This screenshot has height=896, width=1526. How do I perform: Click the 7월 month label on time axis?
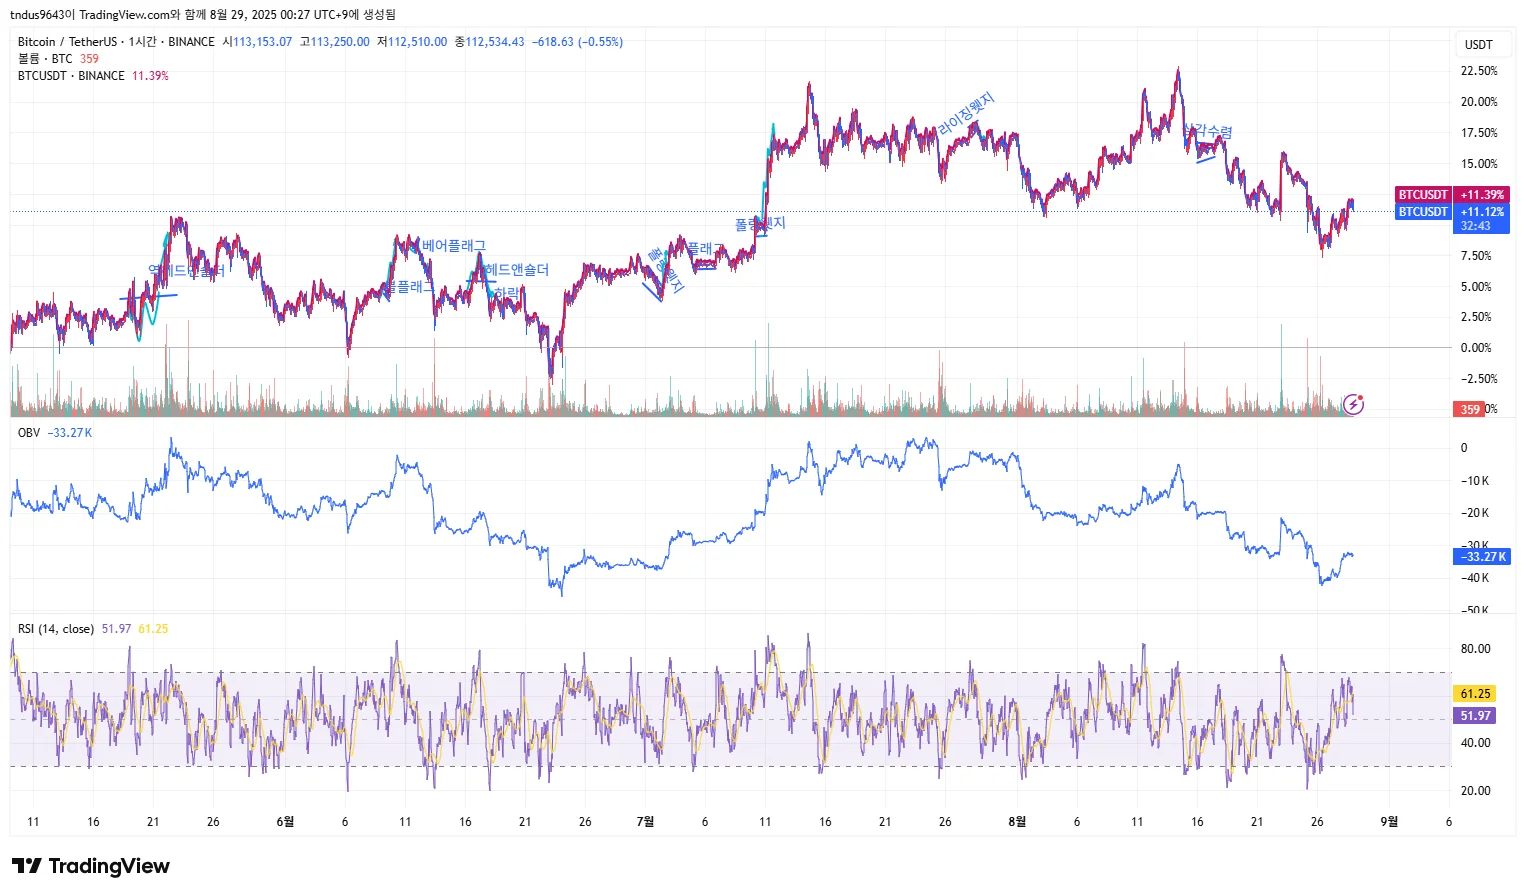coord(645,822)
